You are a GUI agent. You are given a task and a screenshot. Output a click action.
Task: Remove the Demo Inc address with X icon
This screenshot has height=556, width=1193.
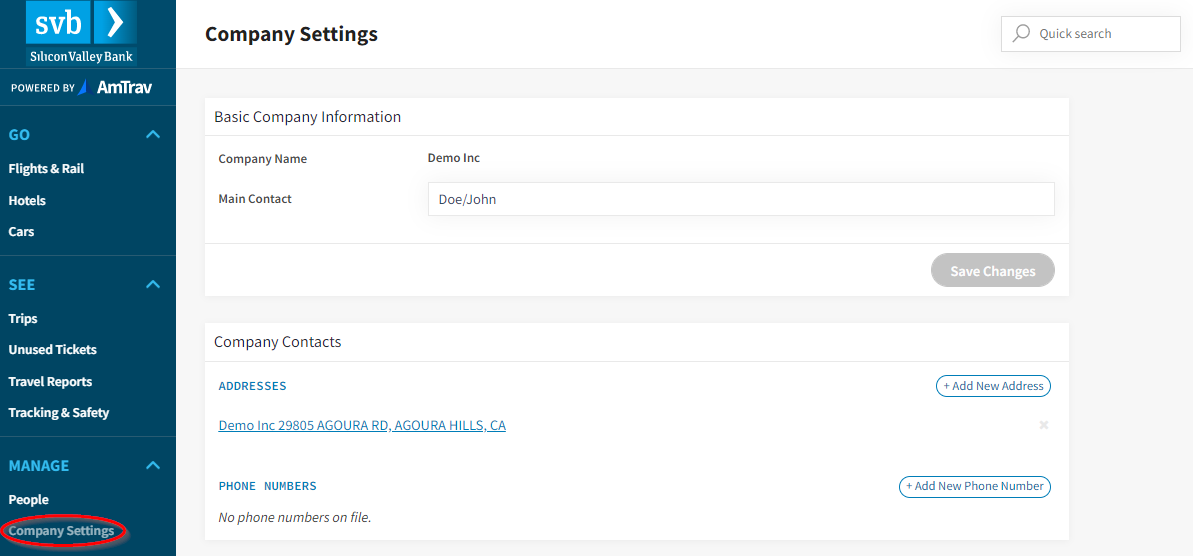(x=1043, y=425)
